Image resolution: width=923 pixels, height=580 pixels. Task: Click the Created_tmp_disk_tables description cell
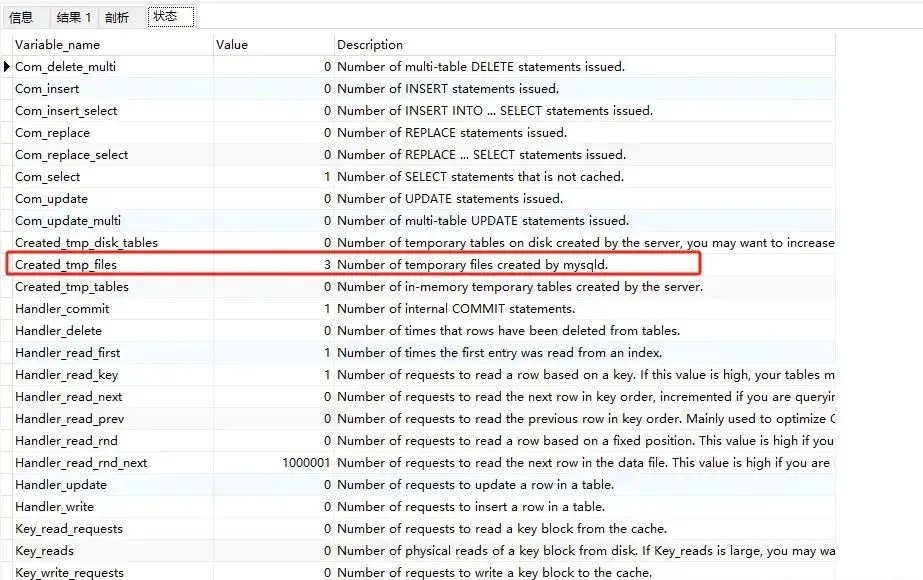tap(585, 243)
